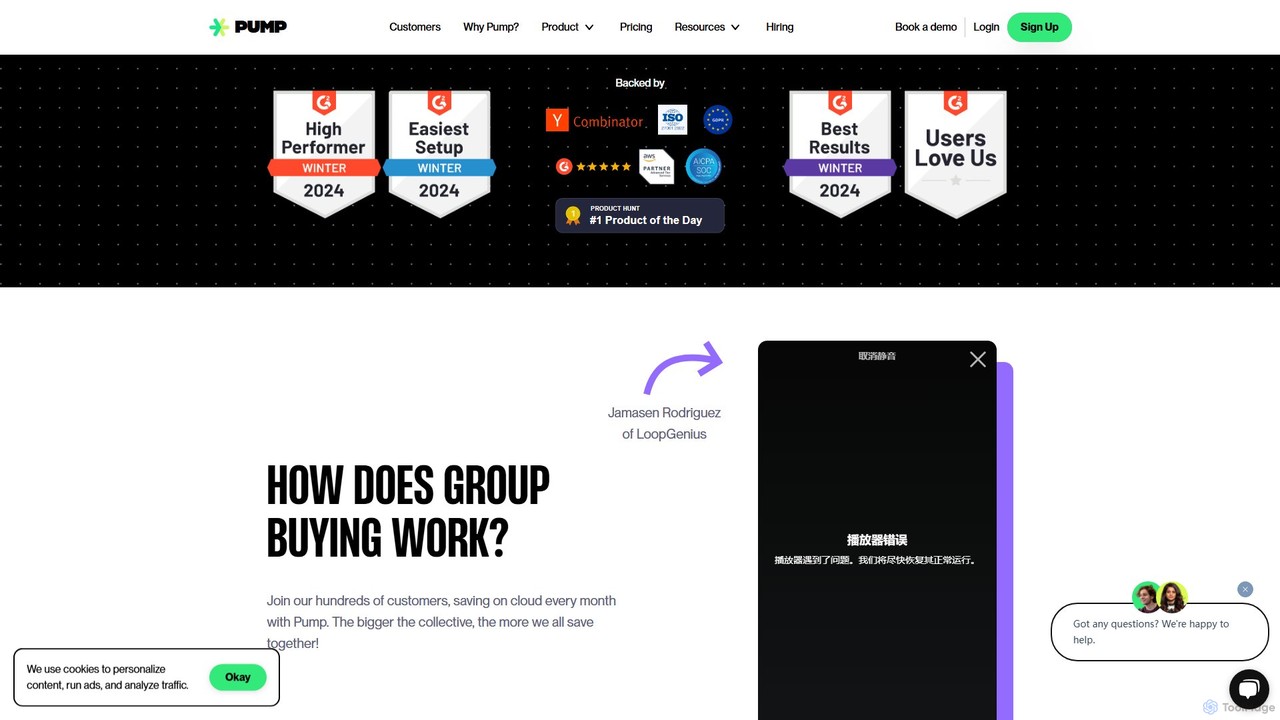Click the G2 five-star rating

click(x=594, y=167)
